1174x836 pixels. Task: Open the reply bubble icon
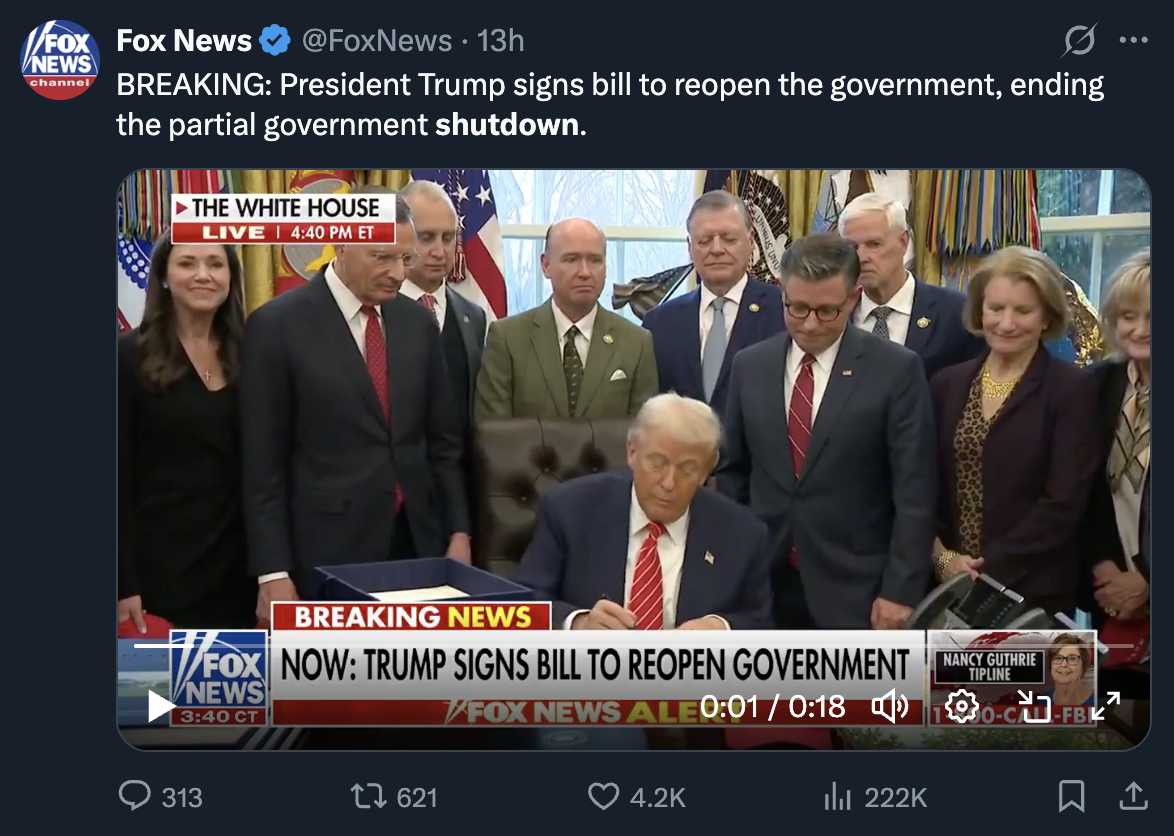tap(136, 797)
